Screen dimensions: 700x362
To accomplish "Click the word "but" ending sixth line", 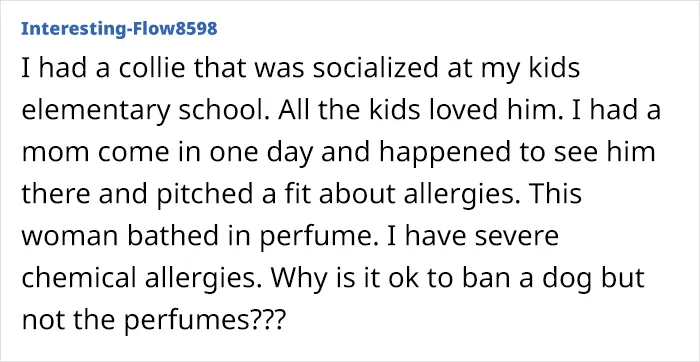I will 624,278.
